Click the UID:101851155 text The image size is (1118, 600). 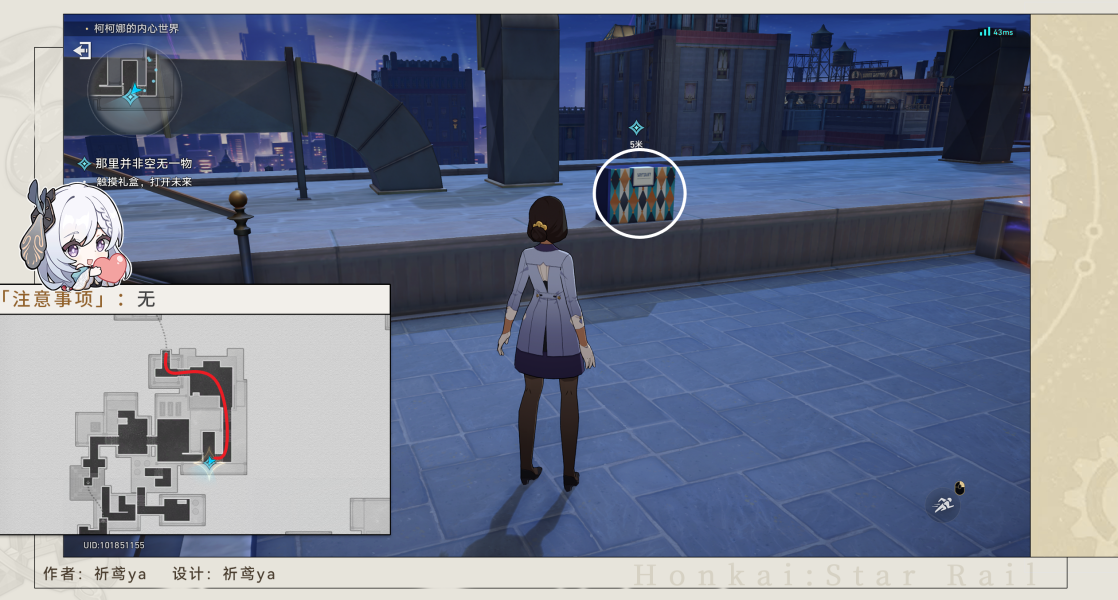click(x=114, y=545)
